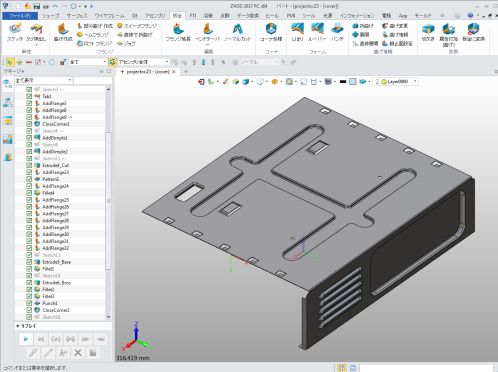The image size is (498, 372).
Task: Open the コーナ処理 corner tool
Action: click(x=271, y=32)
